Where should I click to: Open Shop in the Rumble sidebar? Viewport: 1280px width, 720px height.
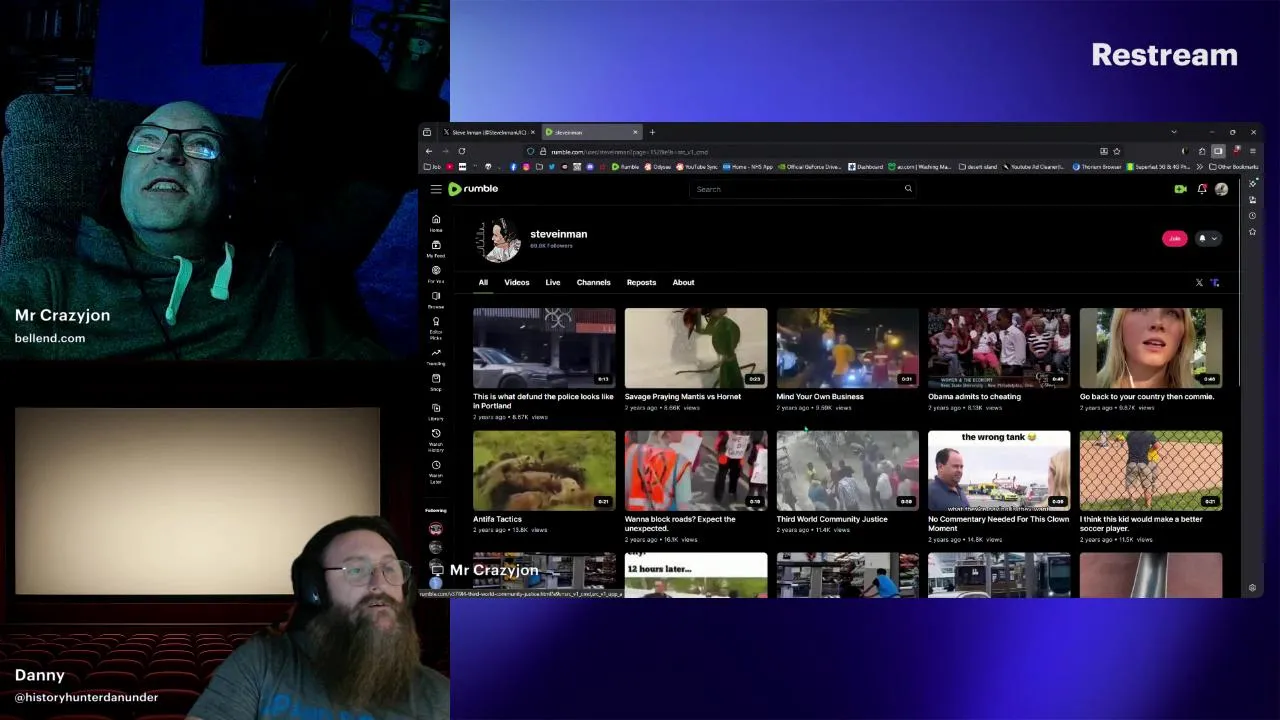pyautogui.click(x=436, y=382)
